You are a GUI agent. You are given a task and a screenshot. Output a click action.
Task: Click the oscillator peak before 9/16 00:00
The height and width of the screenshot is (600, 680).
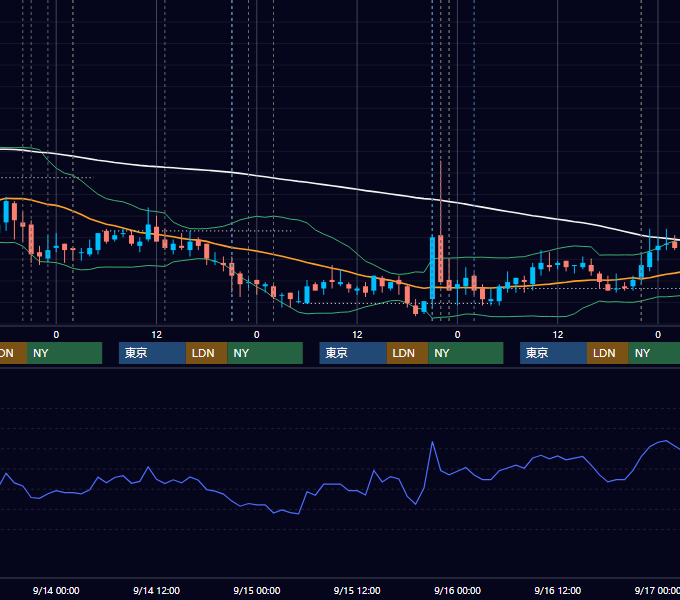pos(432,442)
